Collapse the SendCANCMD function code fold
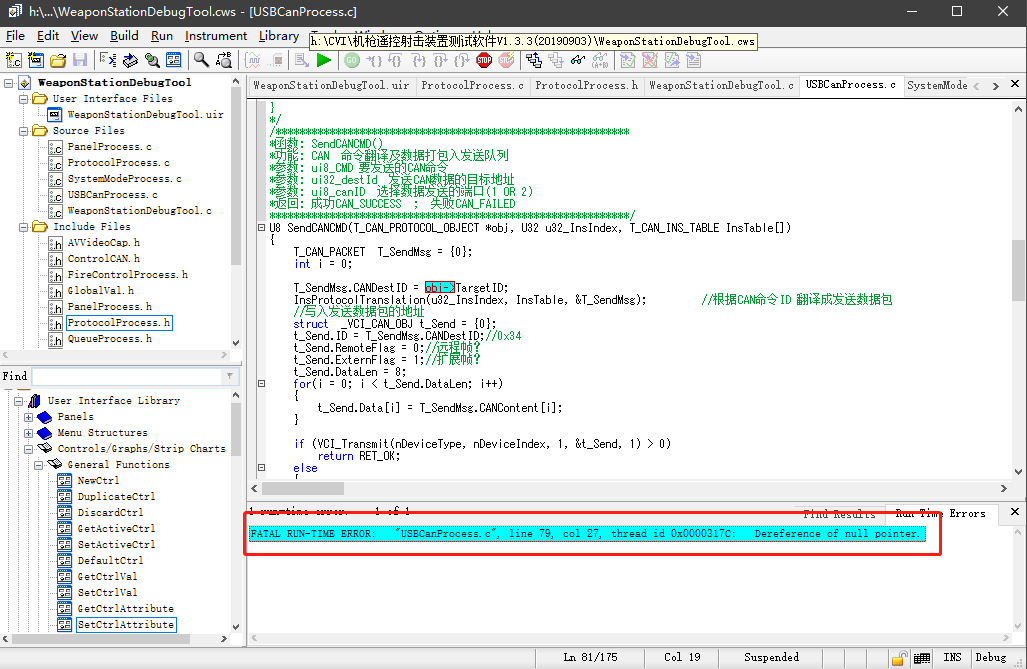The image size is (1027, 669). (x=261, y=227)
